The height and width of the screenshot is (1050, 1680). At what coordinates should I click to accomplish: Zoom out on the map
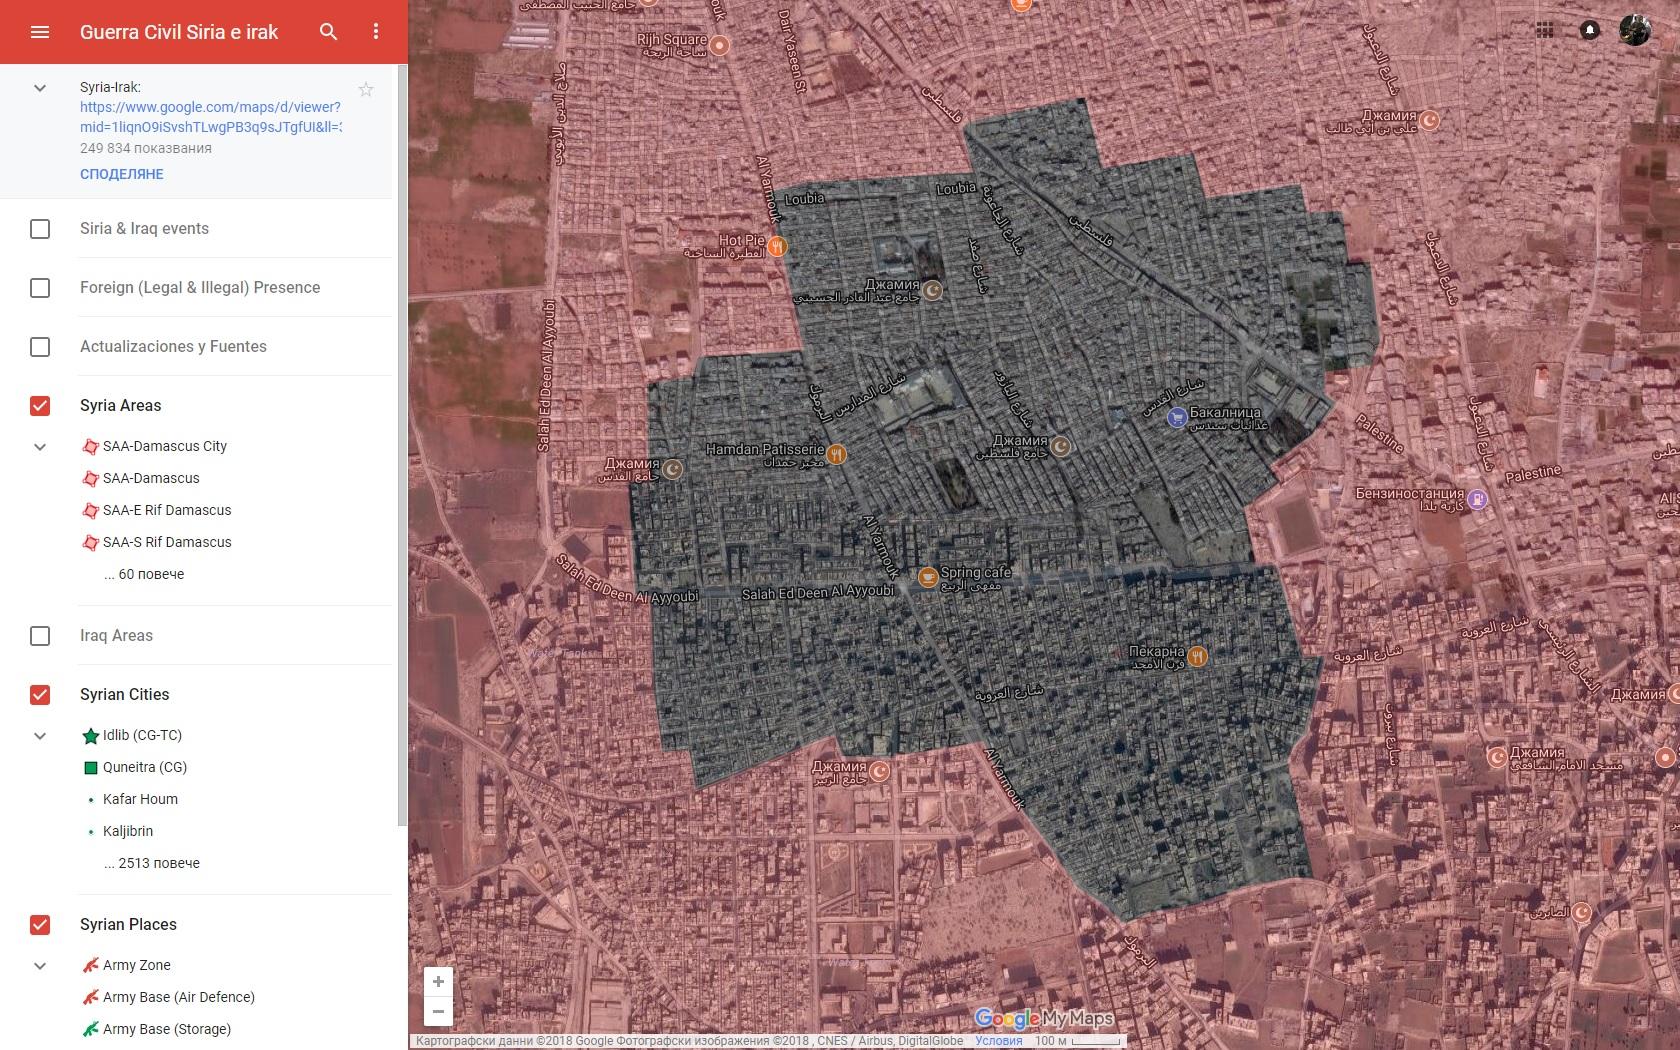coord(438,1011)
